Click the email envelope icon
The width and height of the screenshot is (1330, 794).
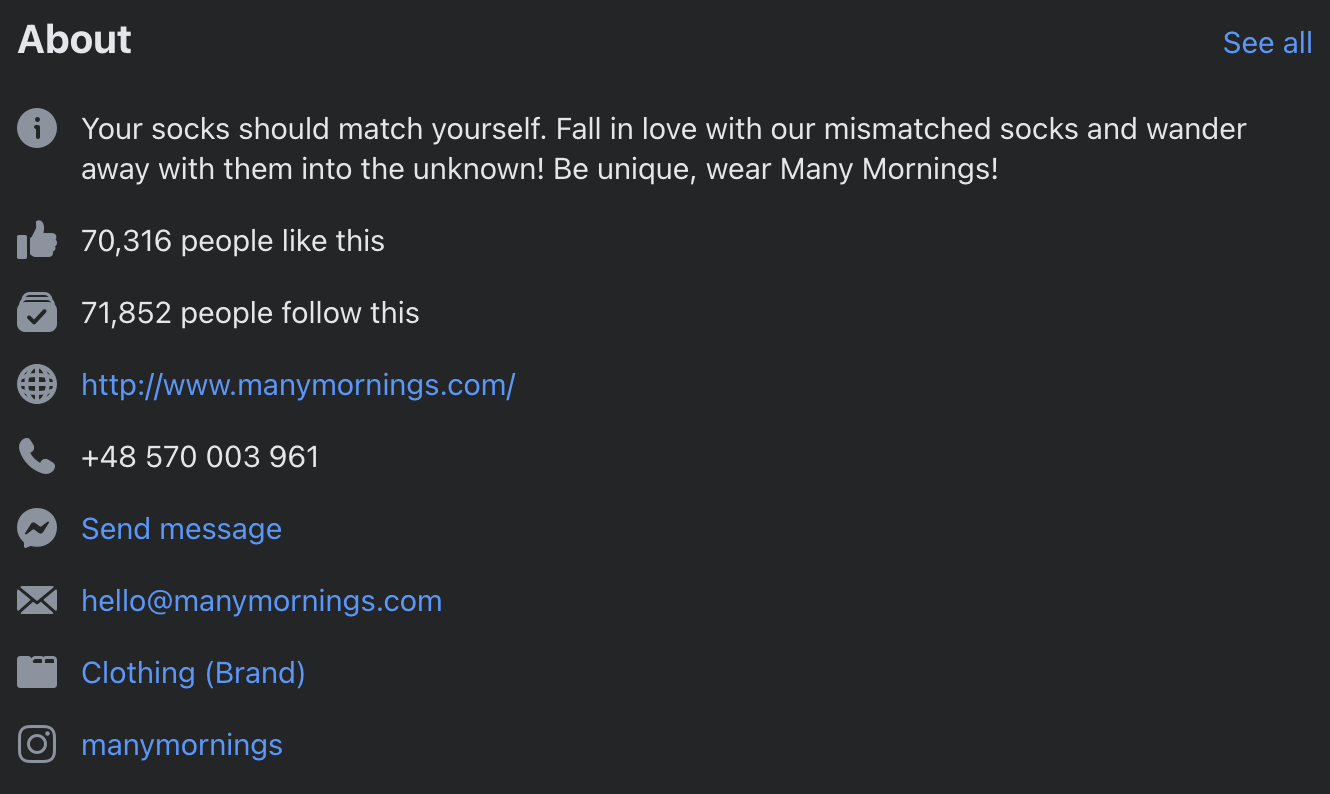coord(37,601)
